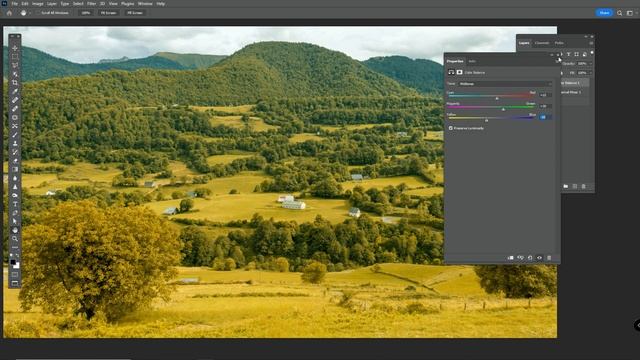Viewport: 640px width, 360px height.
Task: Select the Eraser tool
Action: [15, 160]
